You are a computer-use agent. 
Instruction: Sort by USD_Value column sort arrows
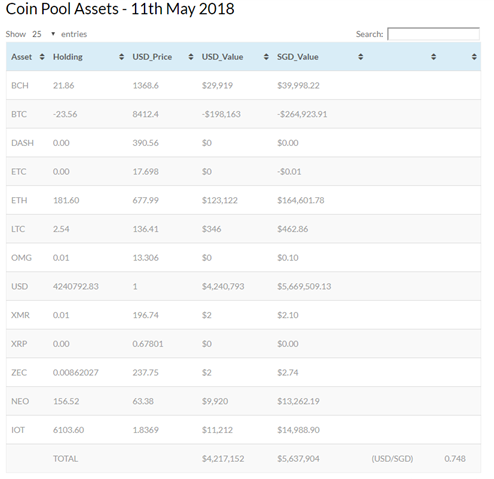click(266, 57)
